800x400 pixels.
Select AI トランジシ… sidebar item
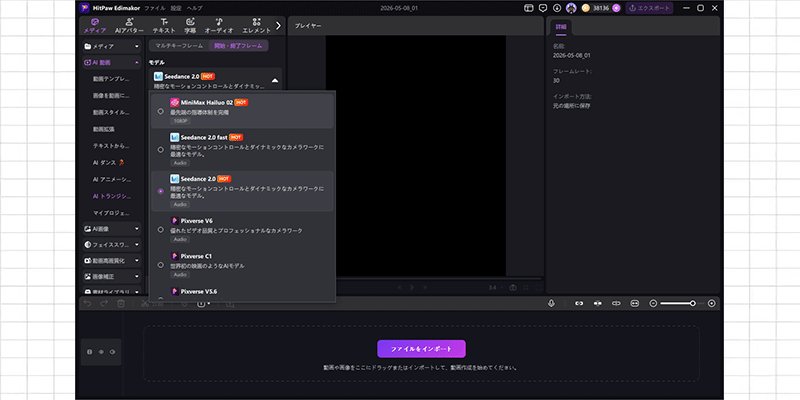click(112, 196)
